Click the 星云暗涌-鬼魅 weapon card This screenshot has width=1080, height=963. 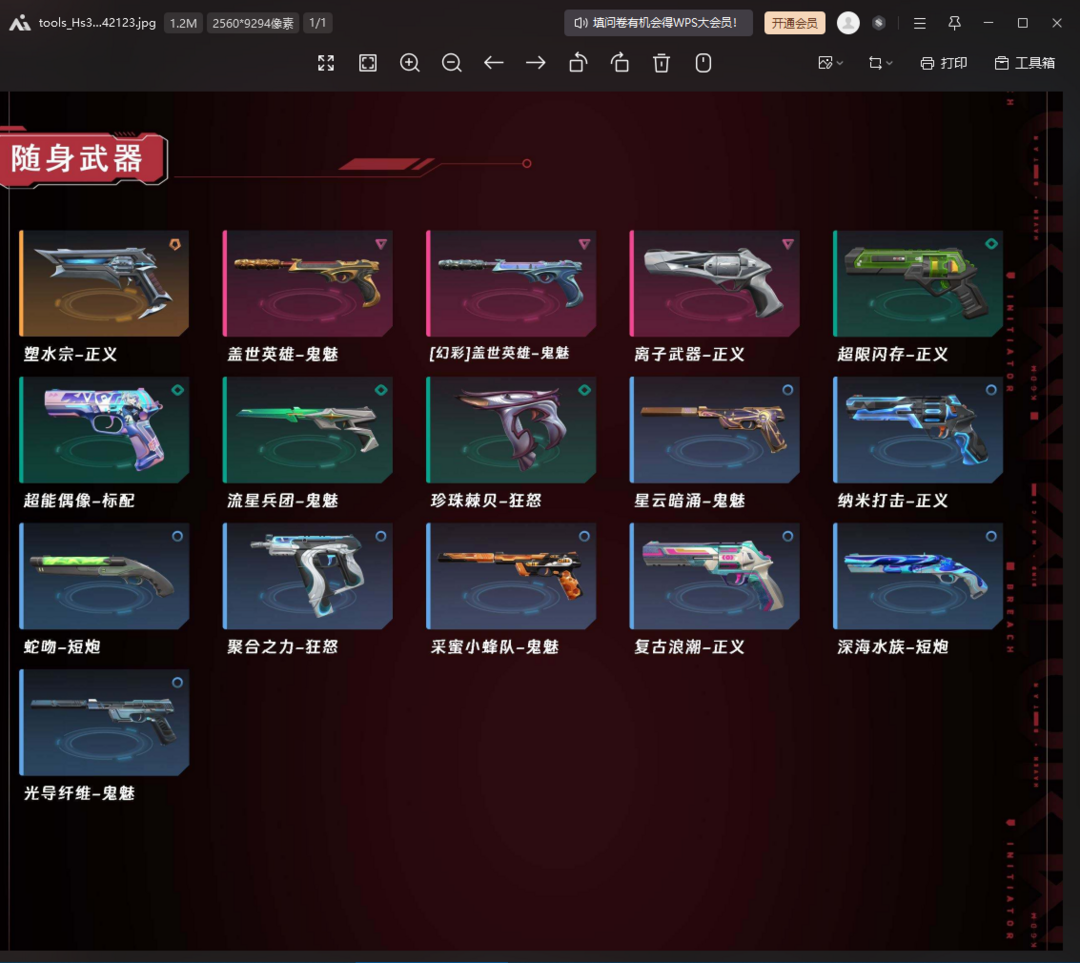714,430
